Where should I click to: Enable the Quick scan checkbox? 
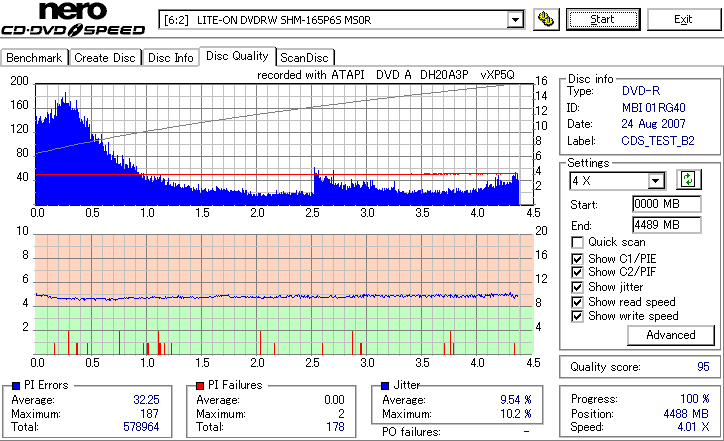[577, 242]
